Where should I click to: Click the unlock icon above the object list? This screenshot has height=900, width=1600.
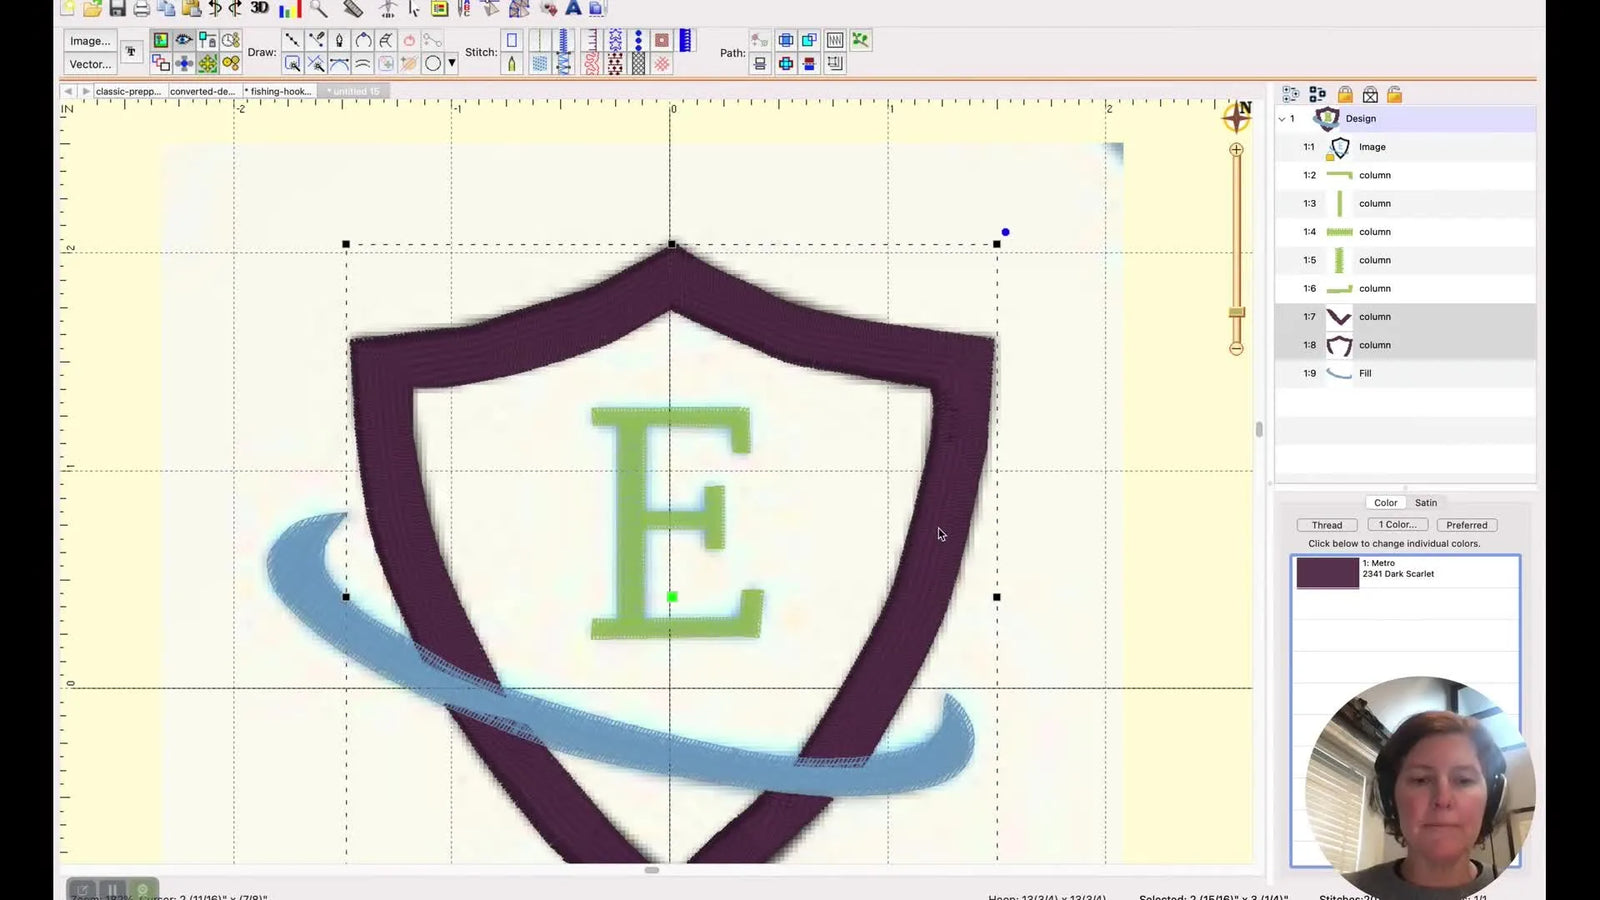pyautogui.click(x=1393, y=94)
